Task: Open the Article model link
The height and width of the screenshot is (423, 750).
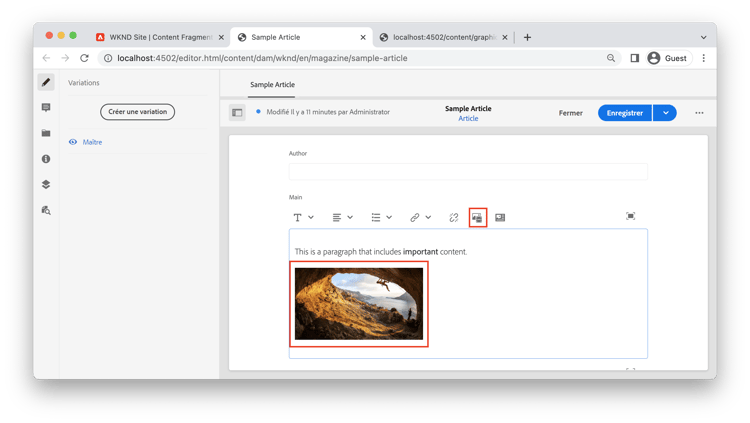Action: [468, 119]
